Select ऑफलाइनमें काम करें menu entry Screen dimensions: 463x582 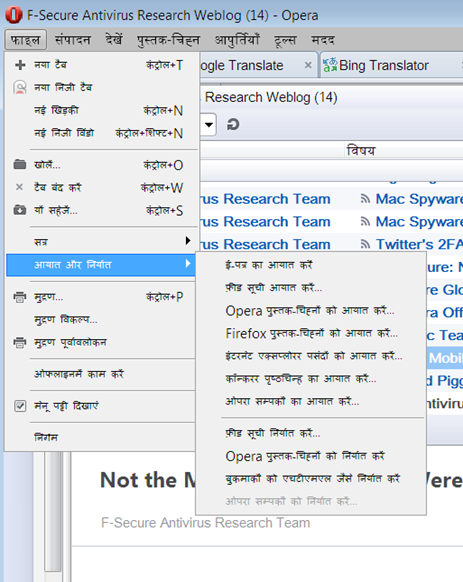pos(101,374)
